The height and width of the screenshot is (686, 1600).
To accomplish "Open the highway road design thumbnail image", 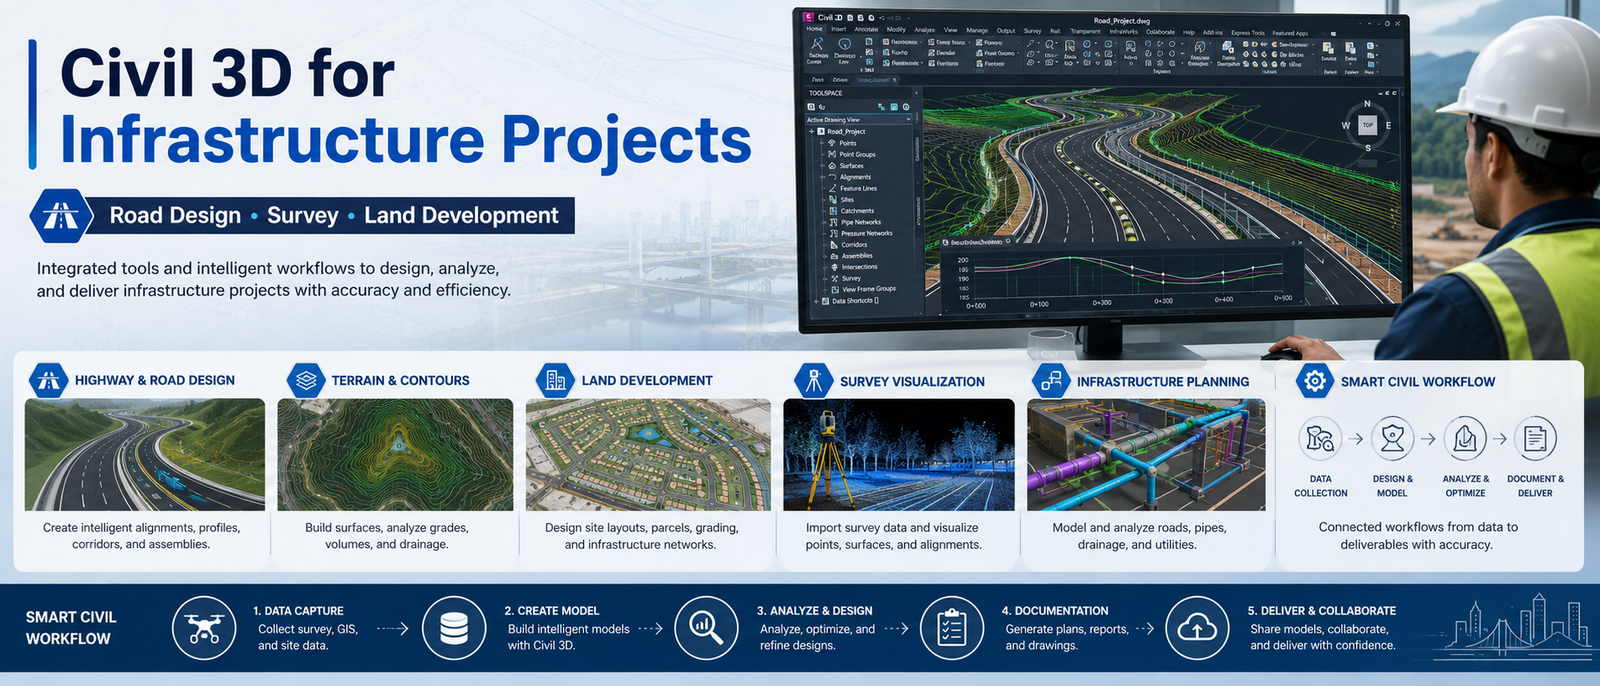I will 145,455.
